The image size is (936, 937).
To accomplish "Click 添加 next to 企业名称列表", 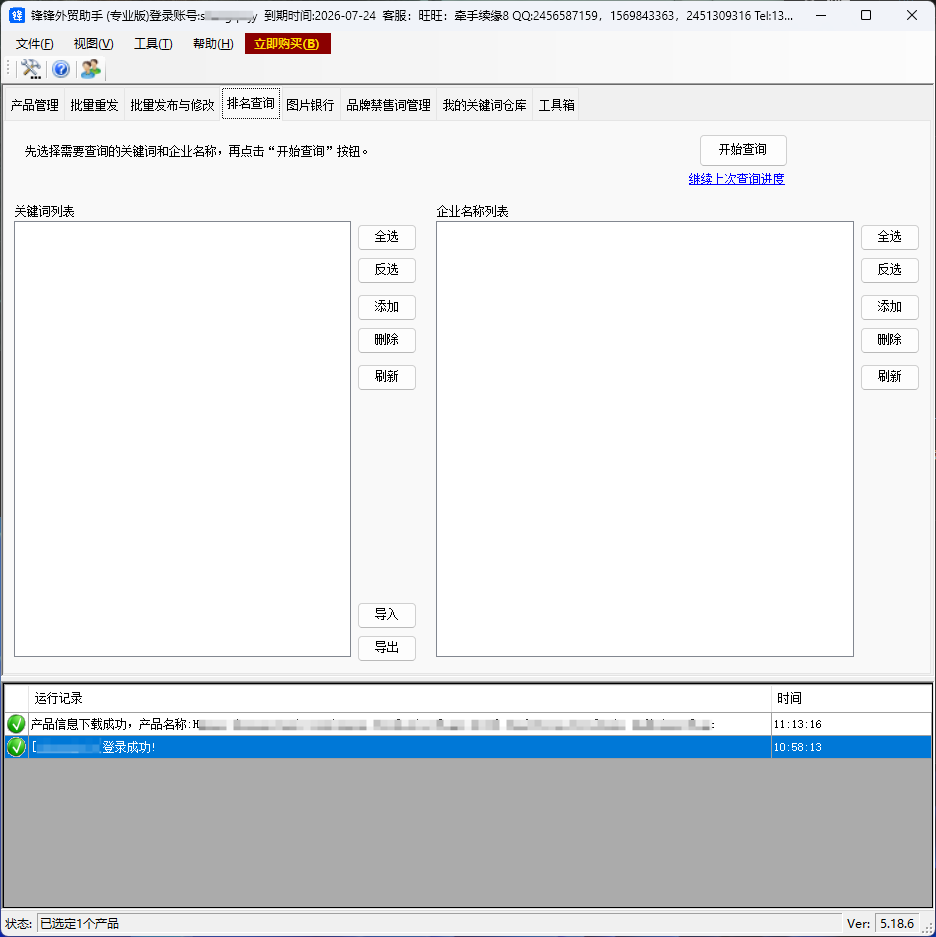I will coord(889,307).
